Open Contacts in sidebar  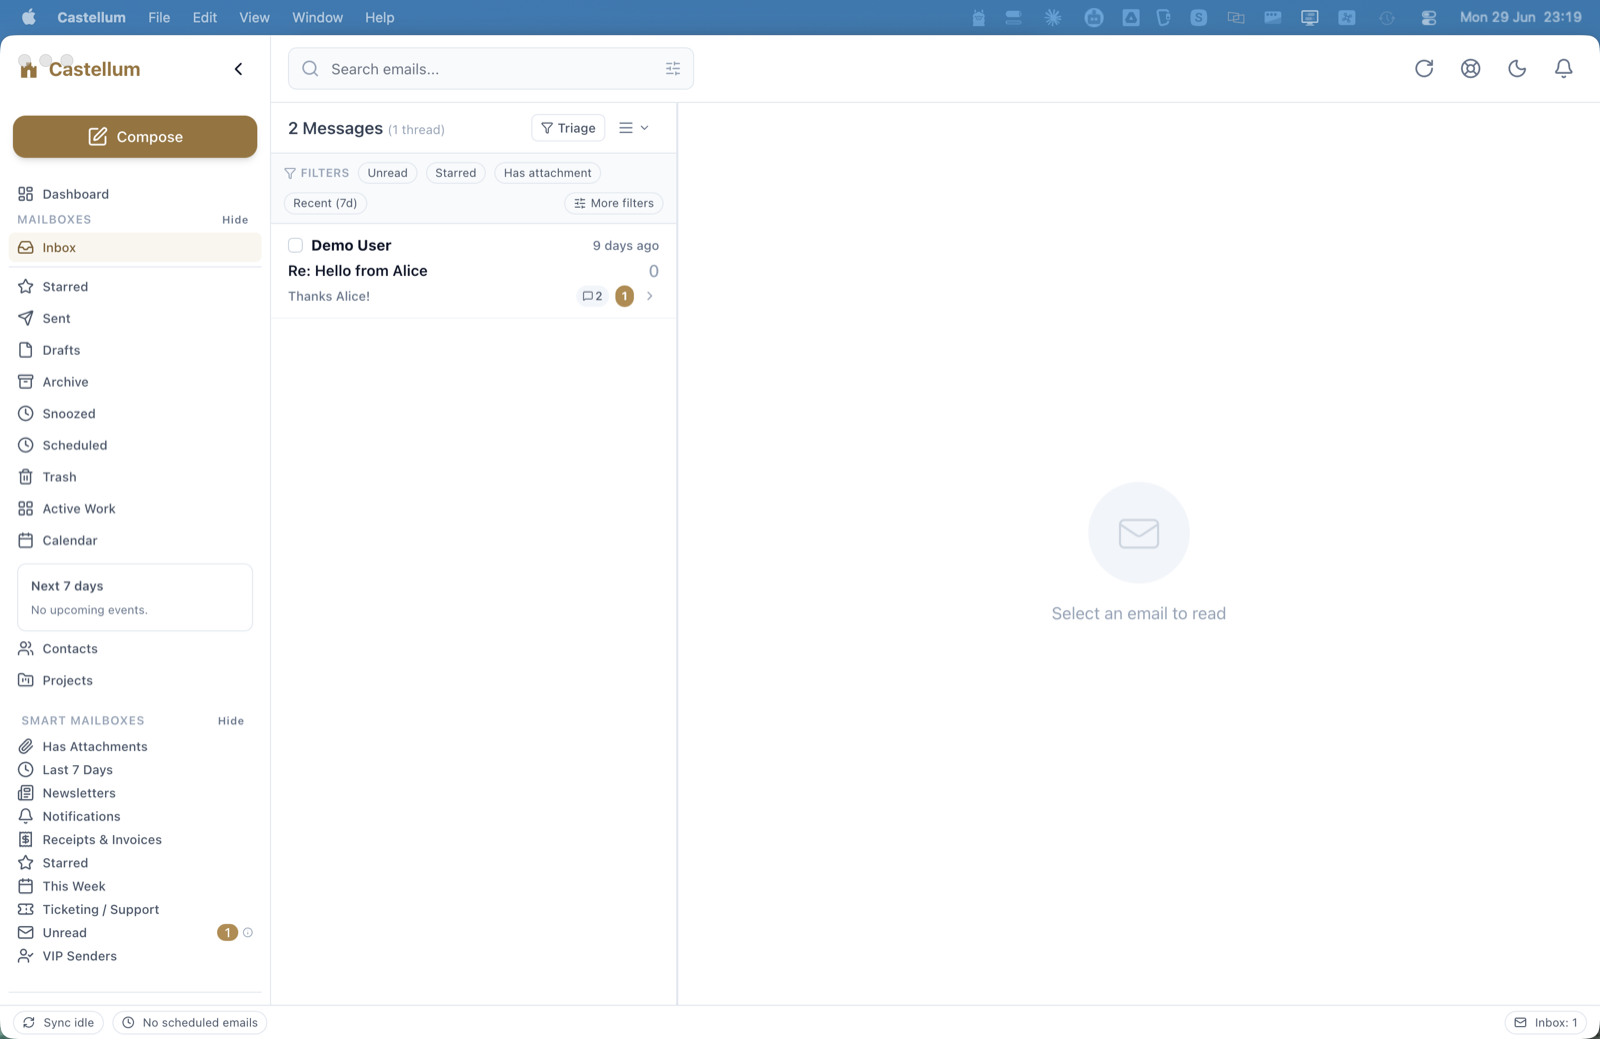tap(135, 649)
